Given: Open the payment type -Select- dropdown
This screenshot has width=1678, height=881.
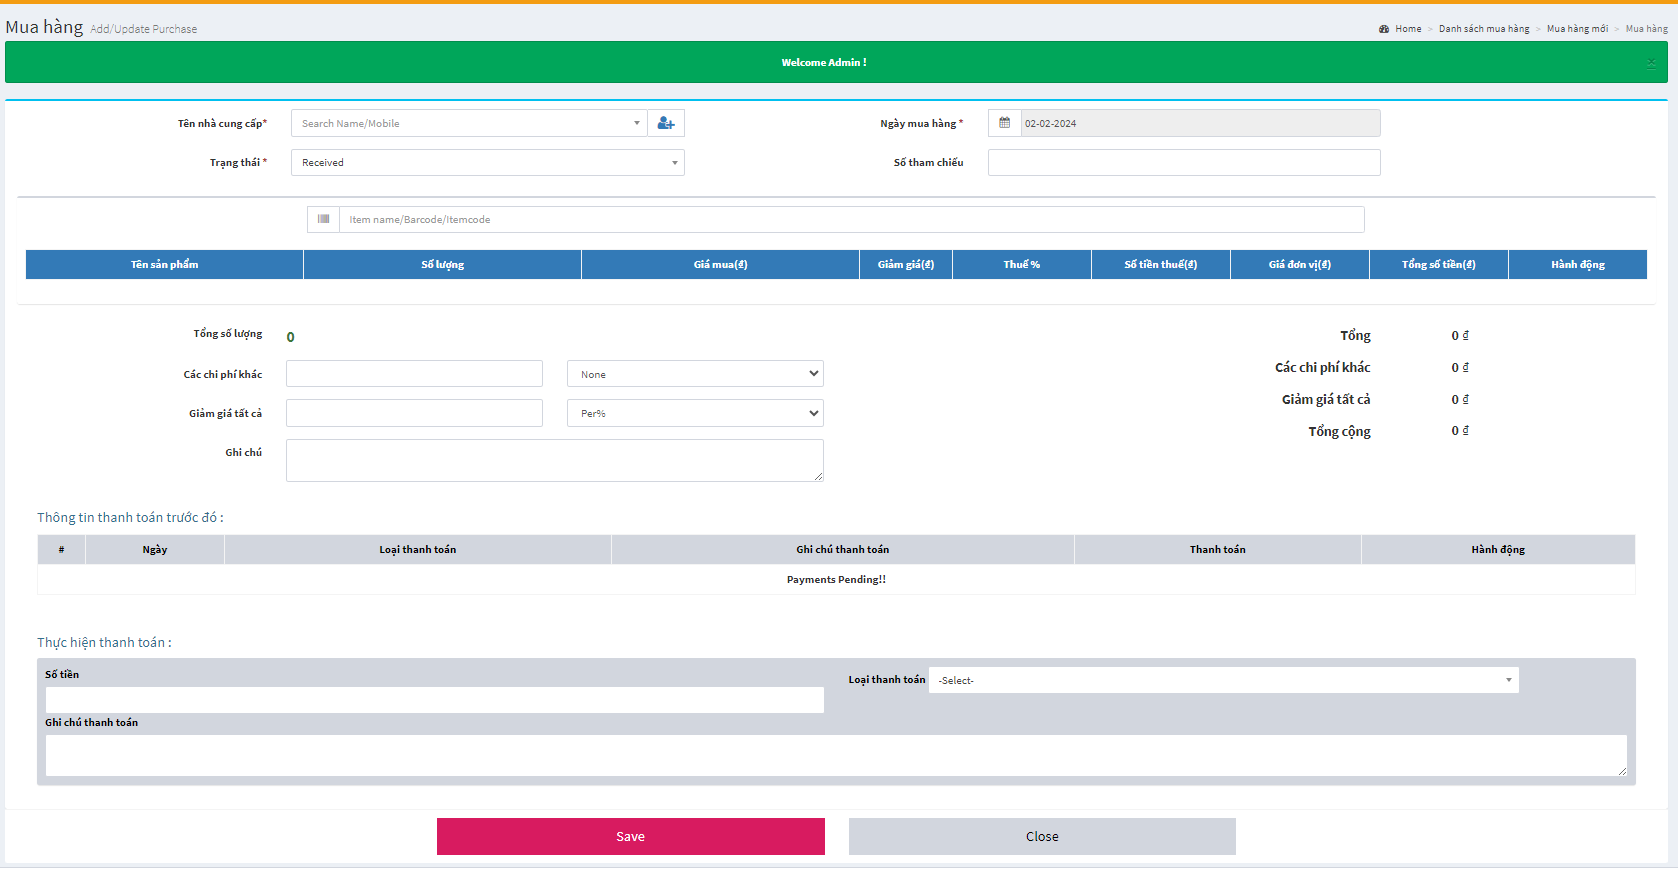Looking at the screenshot, I should pos(1224,680).
